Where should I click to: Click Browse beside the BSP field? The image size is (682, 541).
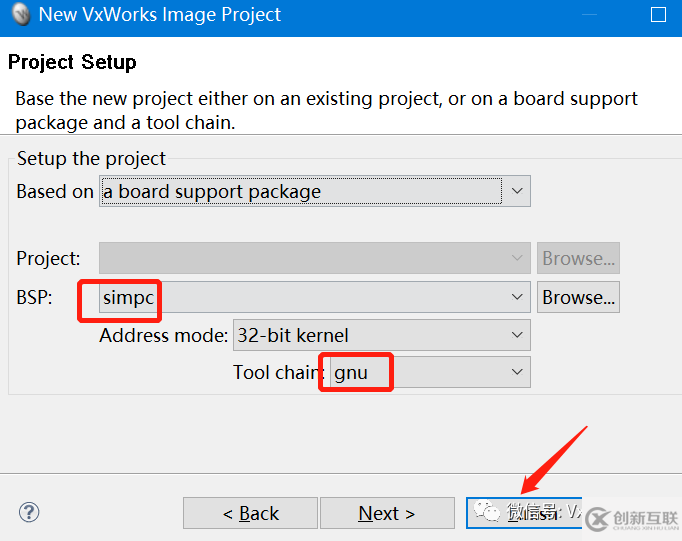578,297
